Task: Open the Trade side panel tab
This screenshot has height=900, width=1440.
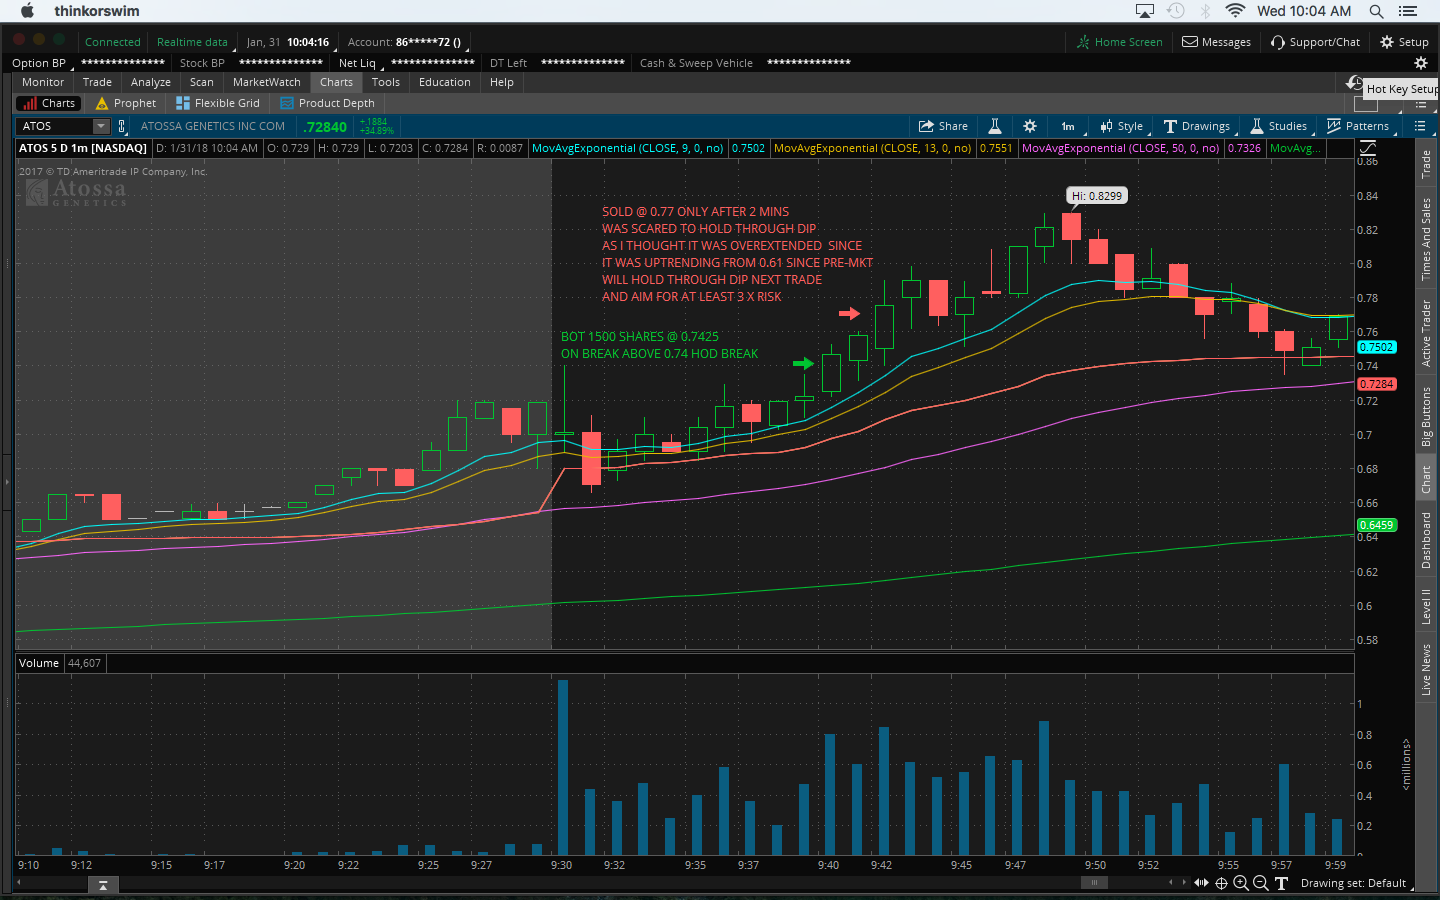Action: [x=1426, y=163]
